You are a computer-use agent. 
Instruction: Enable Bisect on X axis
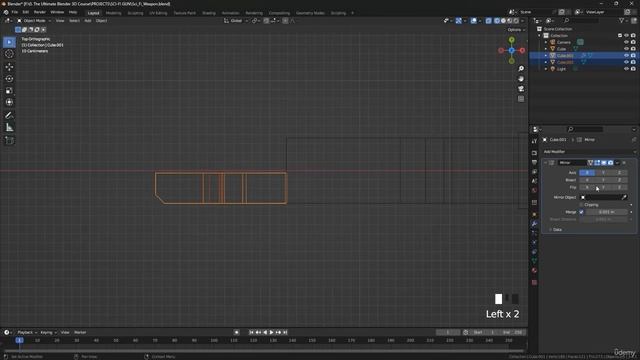tap(587, 180)
